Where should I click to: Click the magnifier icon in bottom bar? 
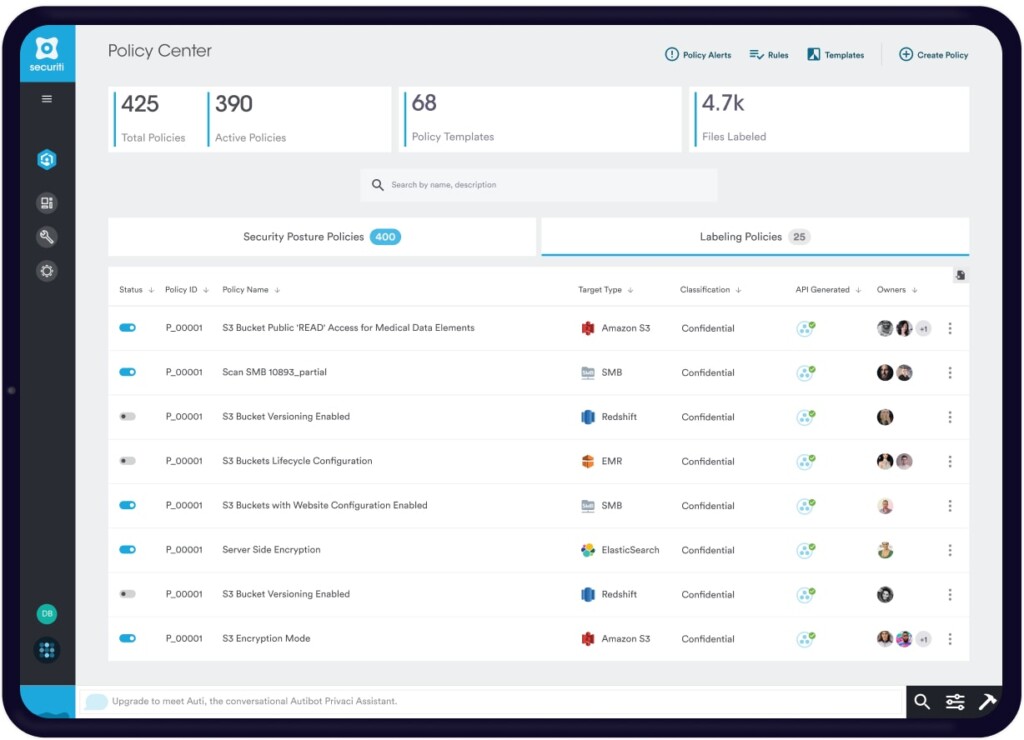click(x=921, y=701)
